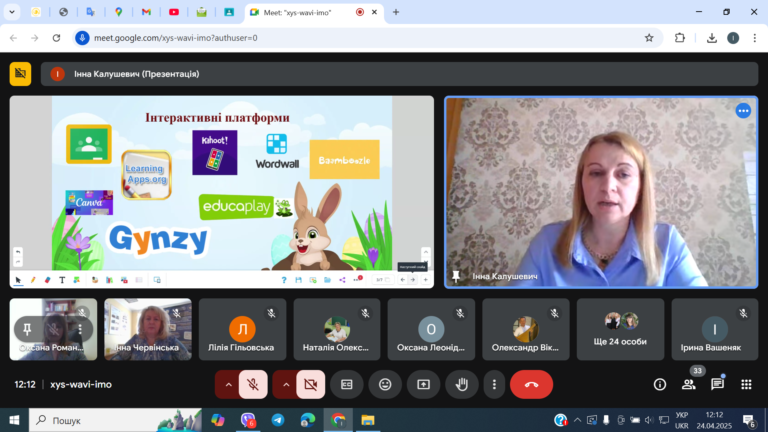Open three-dot options on Інна Калушевич video
768x432 pixels.
[743, 111]
